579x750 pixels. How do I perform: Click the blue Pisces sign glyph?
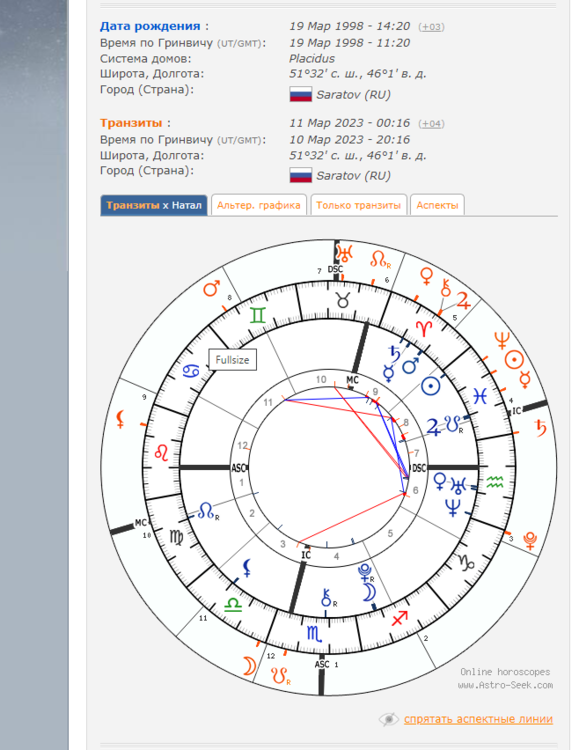[479, 397]
